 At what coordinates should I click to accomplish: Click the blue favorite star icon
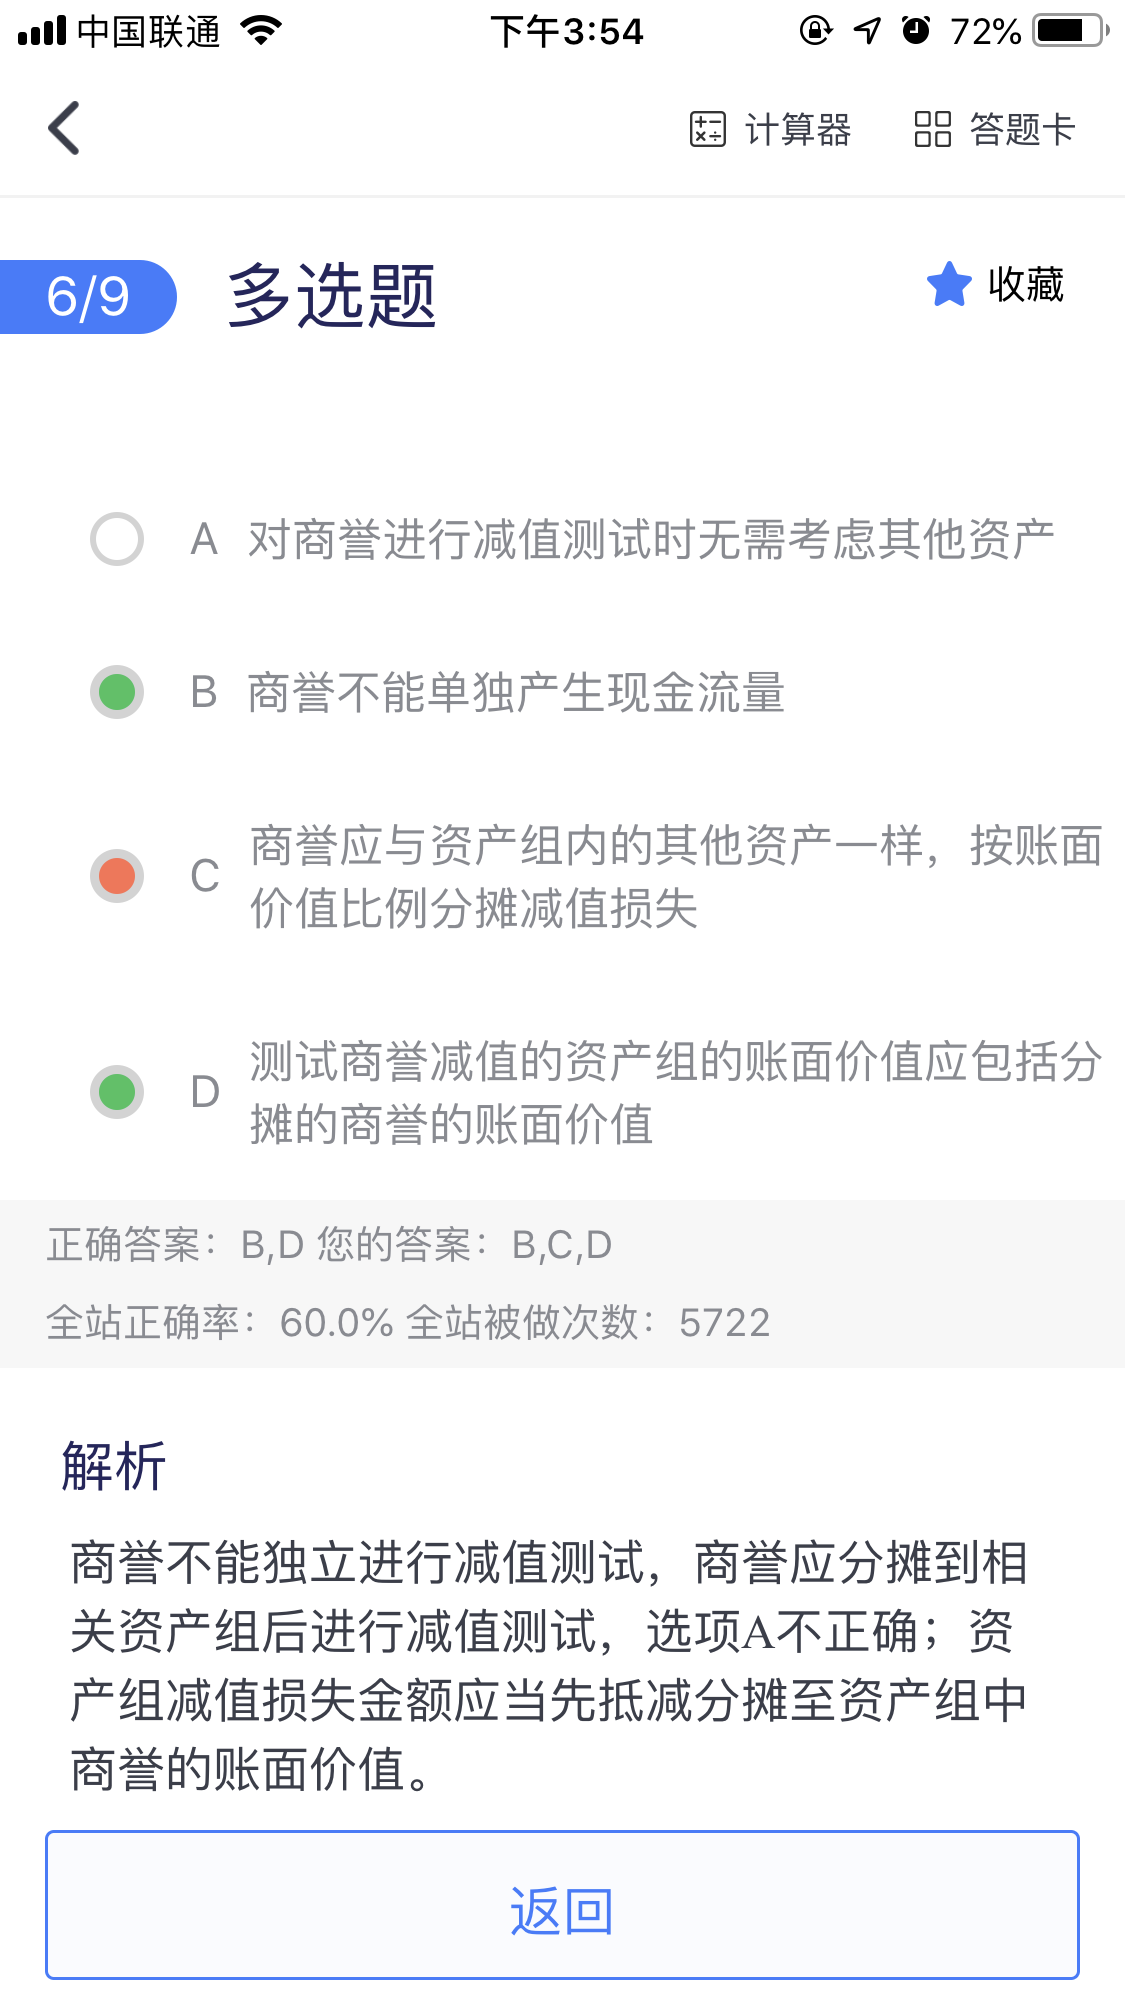(948, 285)
